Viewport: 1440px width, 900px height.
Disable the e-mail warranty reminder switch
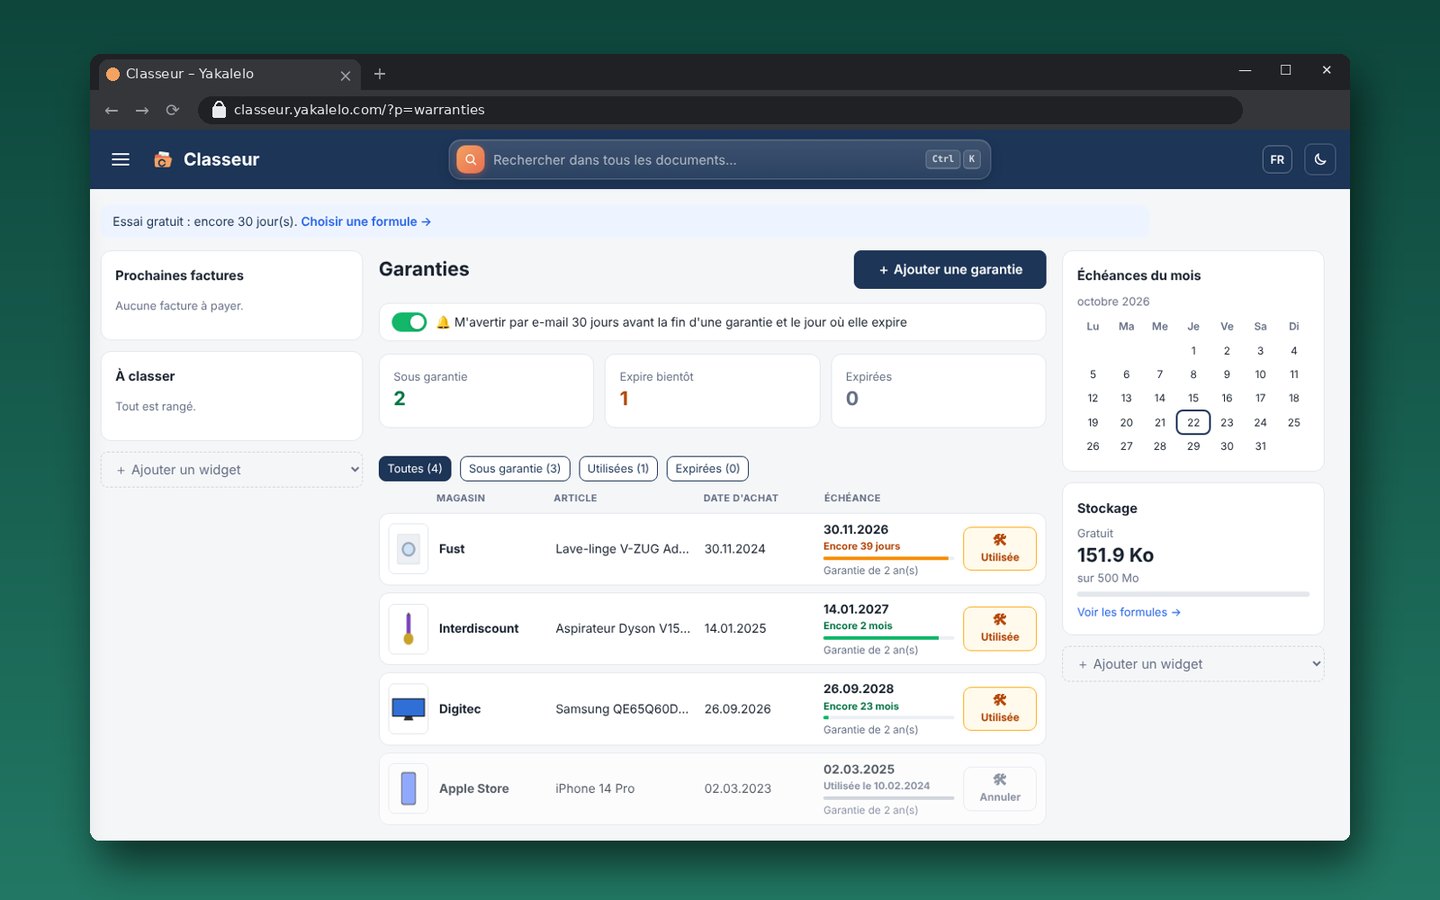[409, 322]
